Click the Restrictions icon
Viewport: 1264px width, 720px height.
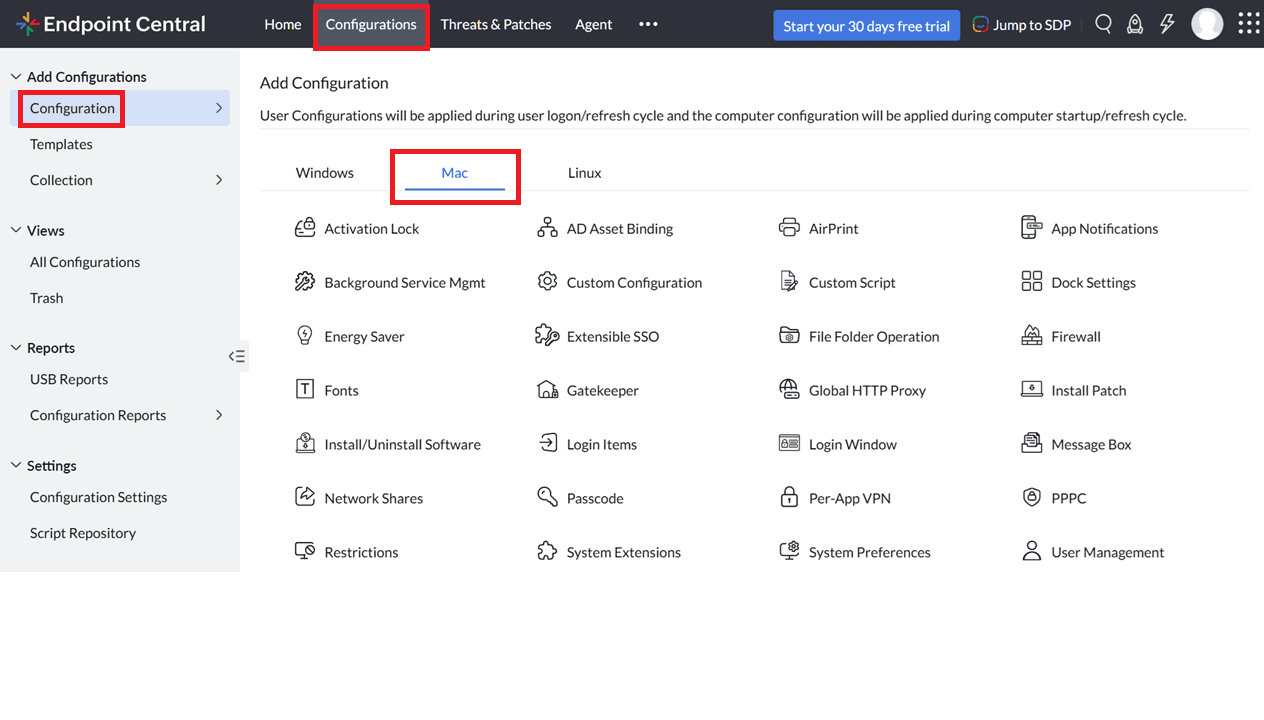pos(305,552)
